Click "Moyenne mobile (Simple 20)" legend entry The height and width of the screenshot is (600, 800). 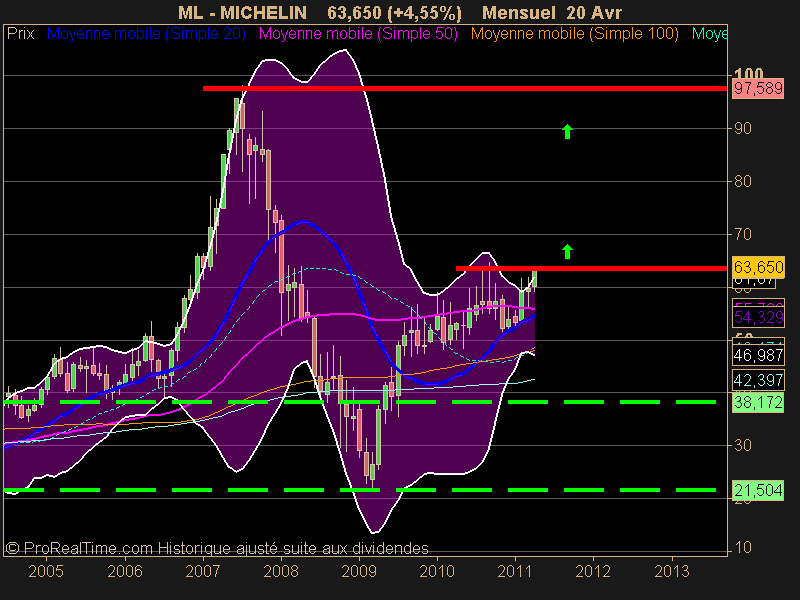click(x=146, y=34)
